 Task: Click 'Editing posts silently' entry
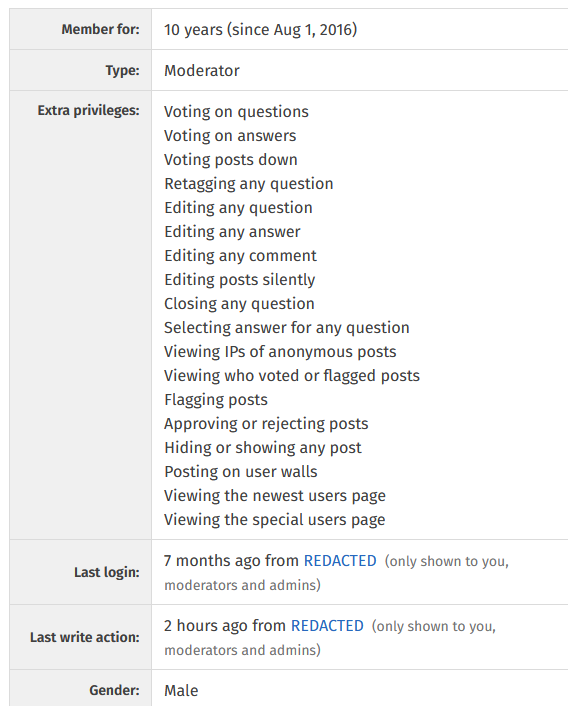[x=239, y=280]
